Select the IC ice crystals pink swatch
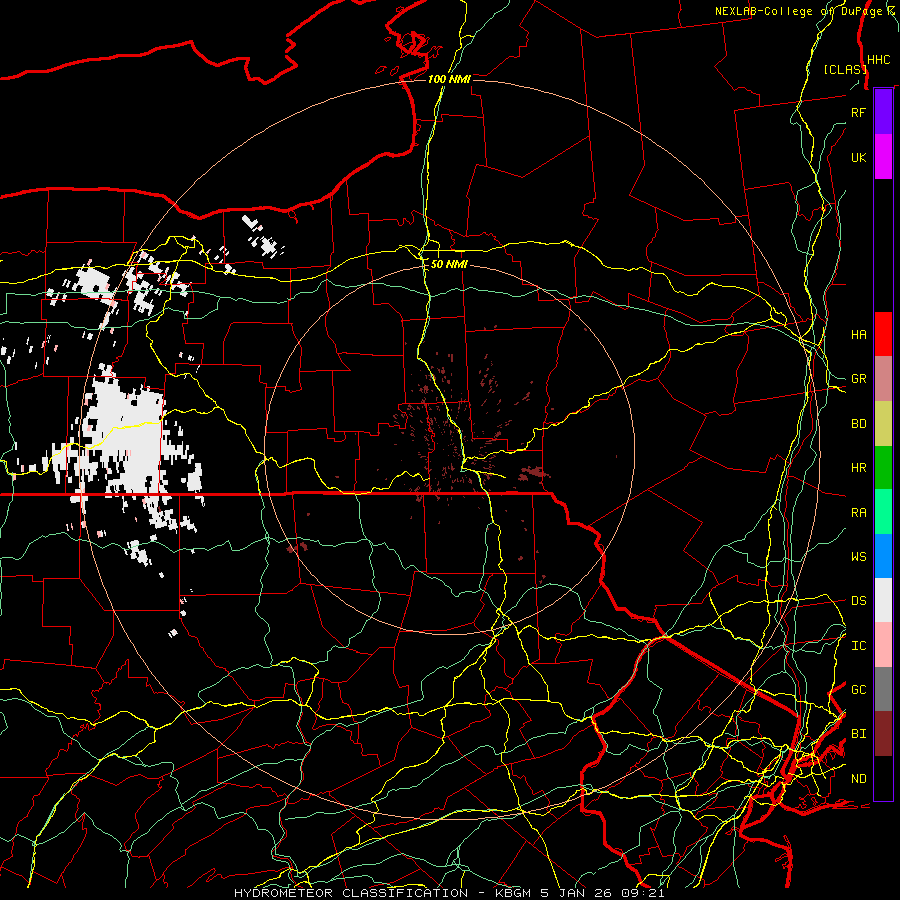Viewport: 900px width, 900px height. pyautogui.click(x=883, y=645)
